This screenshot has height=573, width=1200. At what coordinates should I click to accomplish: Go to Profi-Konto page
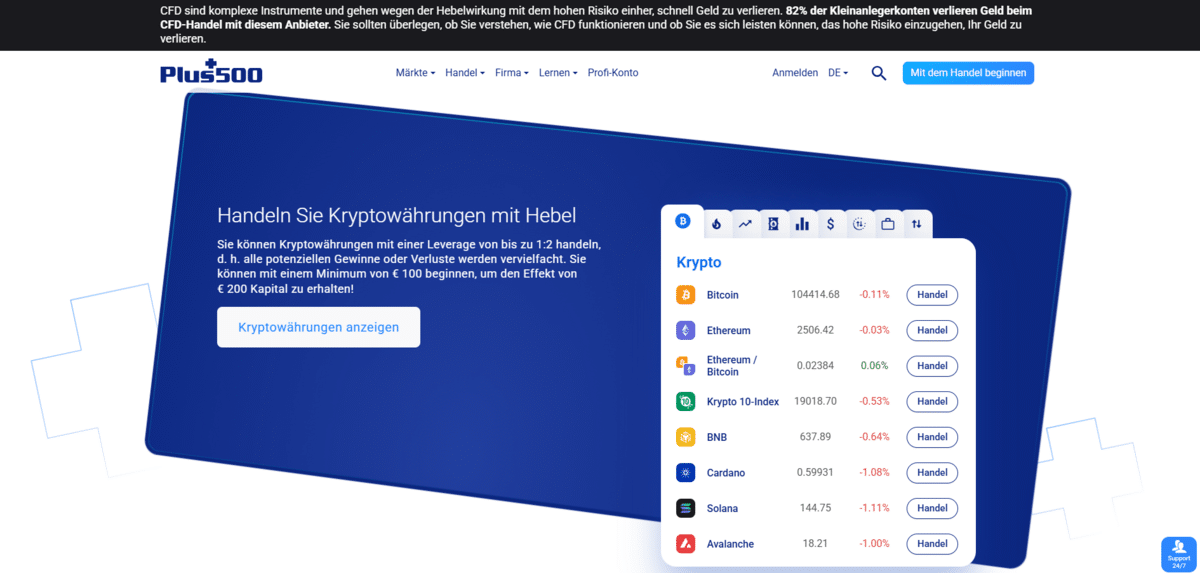613,73
